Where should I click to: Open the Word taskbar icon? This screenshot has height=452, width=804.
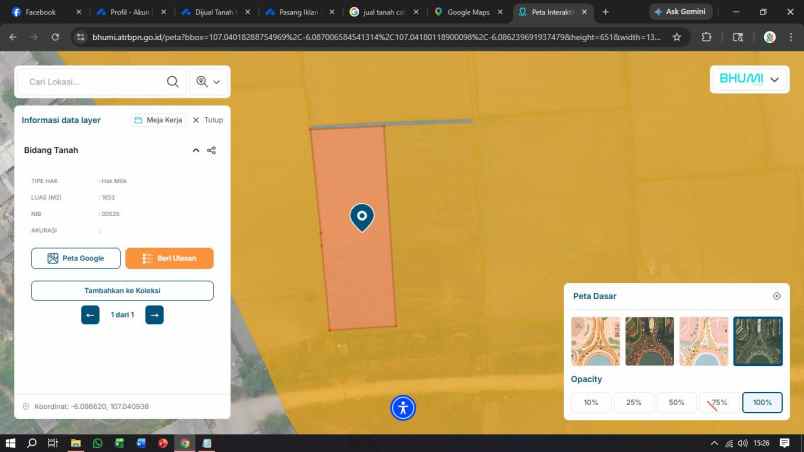[141, 443]
